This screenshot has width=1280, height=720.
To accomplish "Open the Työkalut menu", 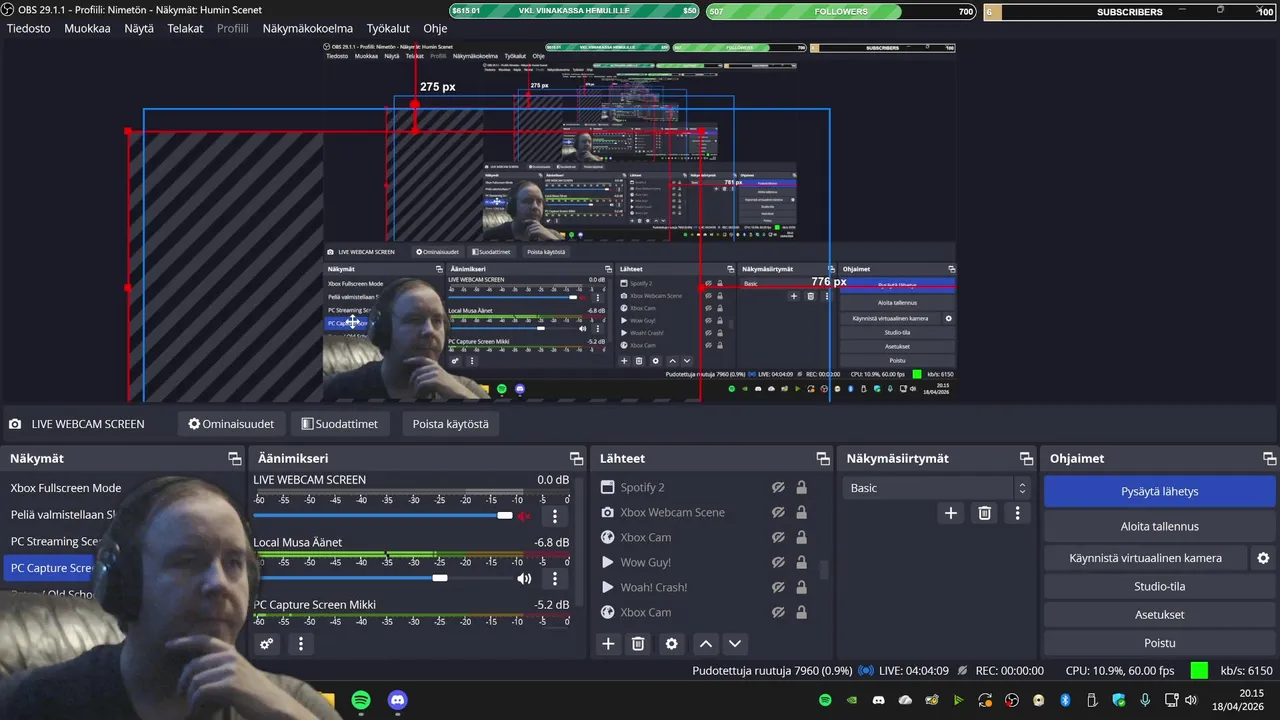I will [x=388, y=28].
